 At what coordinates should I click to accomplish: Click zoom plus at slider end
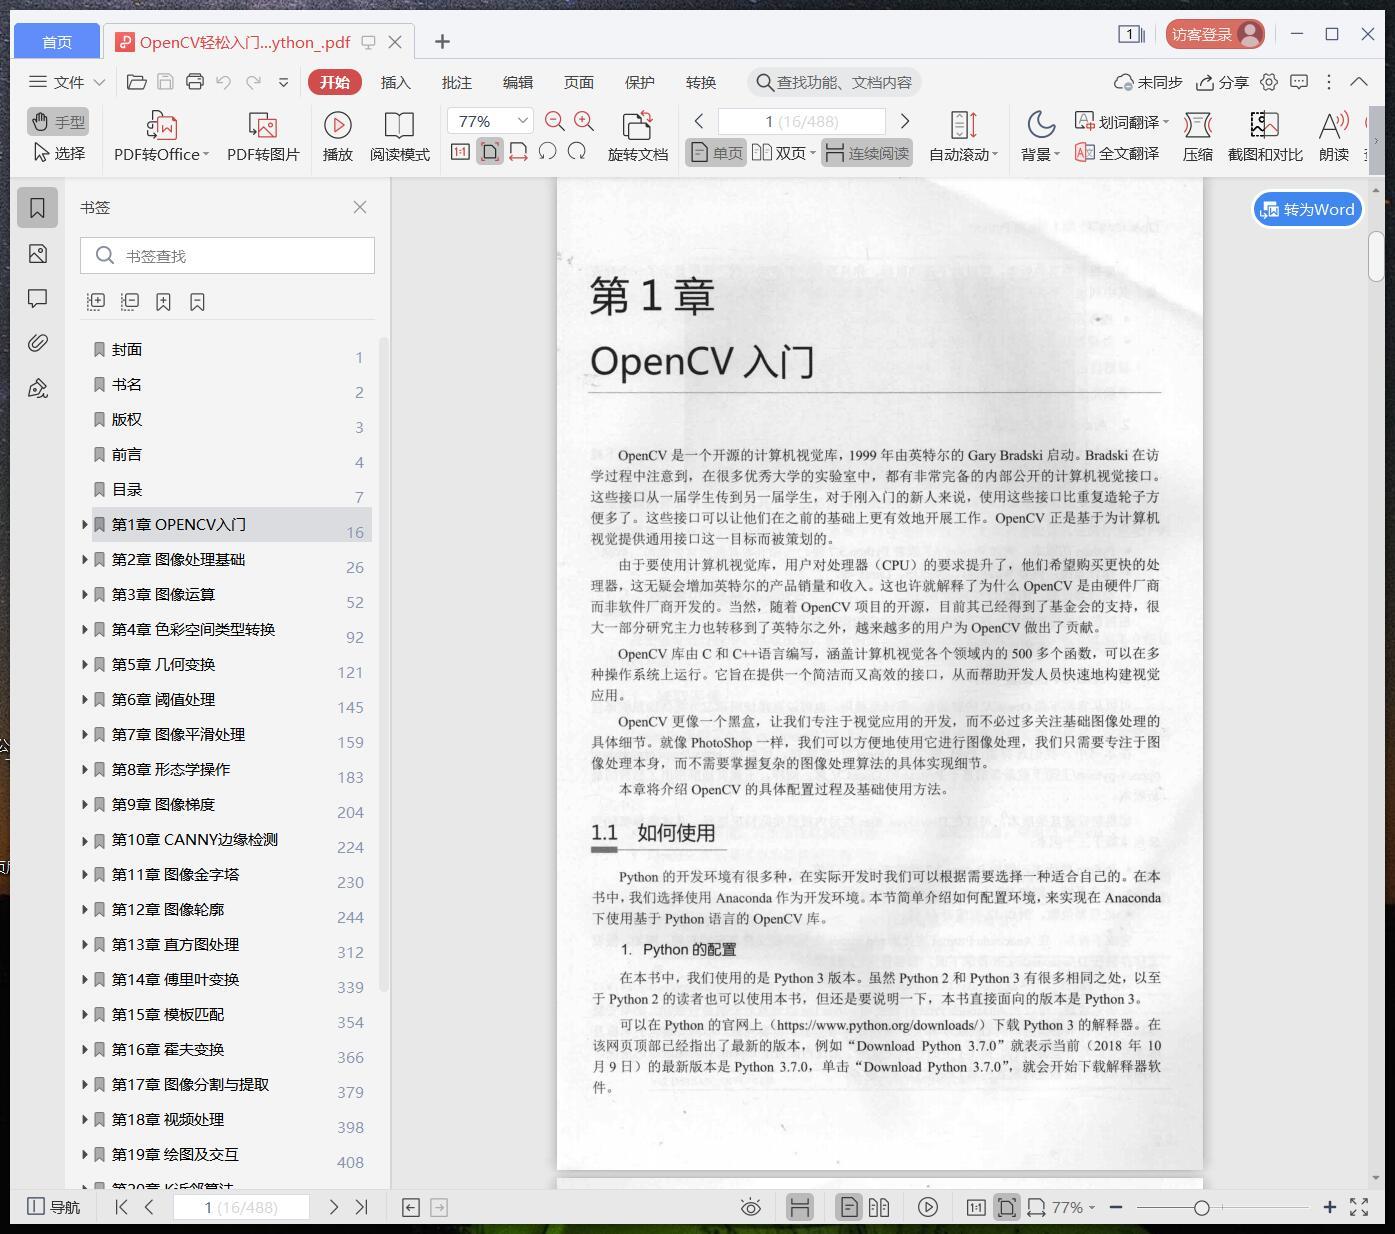click(1329, 1207)
